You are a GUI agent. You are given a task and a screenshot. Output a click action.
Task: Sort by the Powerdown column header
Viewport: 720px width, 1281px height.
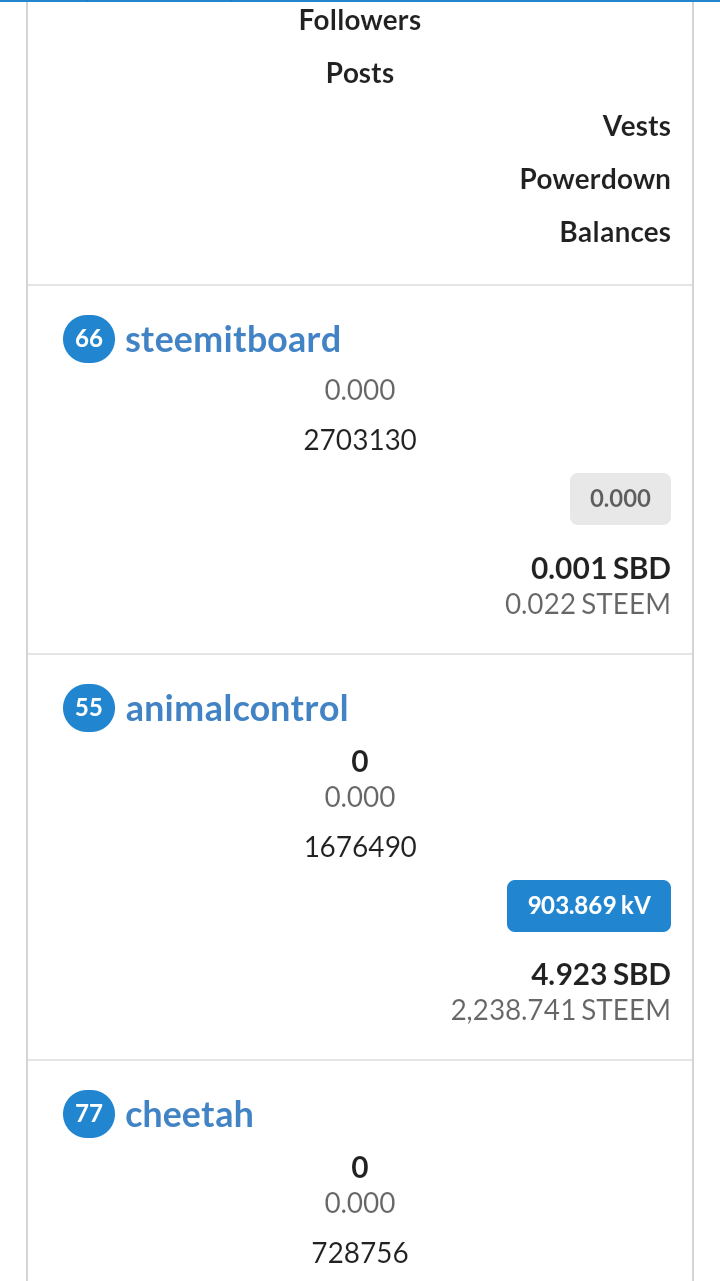tap(595, 179)
